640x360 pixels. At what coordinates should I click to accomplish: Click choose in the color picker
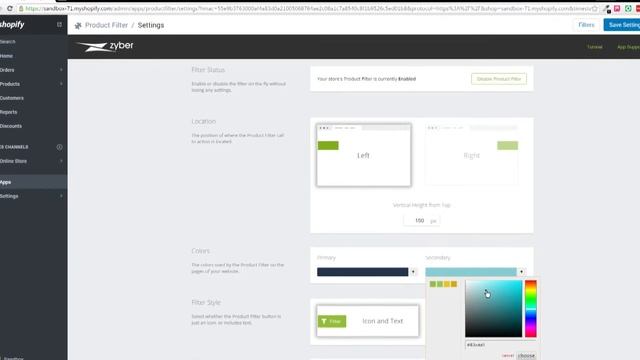click(x=526, y=356)
